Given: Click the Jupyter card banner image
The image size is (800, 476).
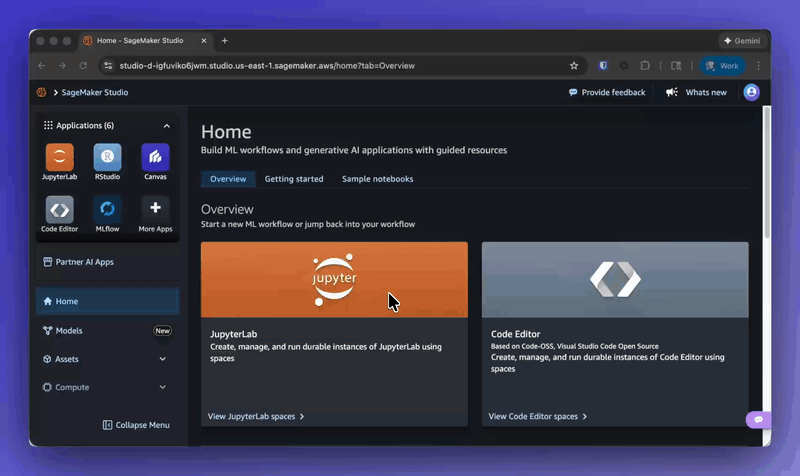Looking at the screenshot, I should [334, 280].
